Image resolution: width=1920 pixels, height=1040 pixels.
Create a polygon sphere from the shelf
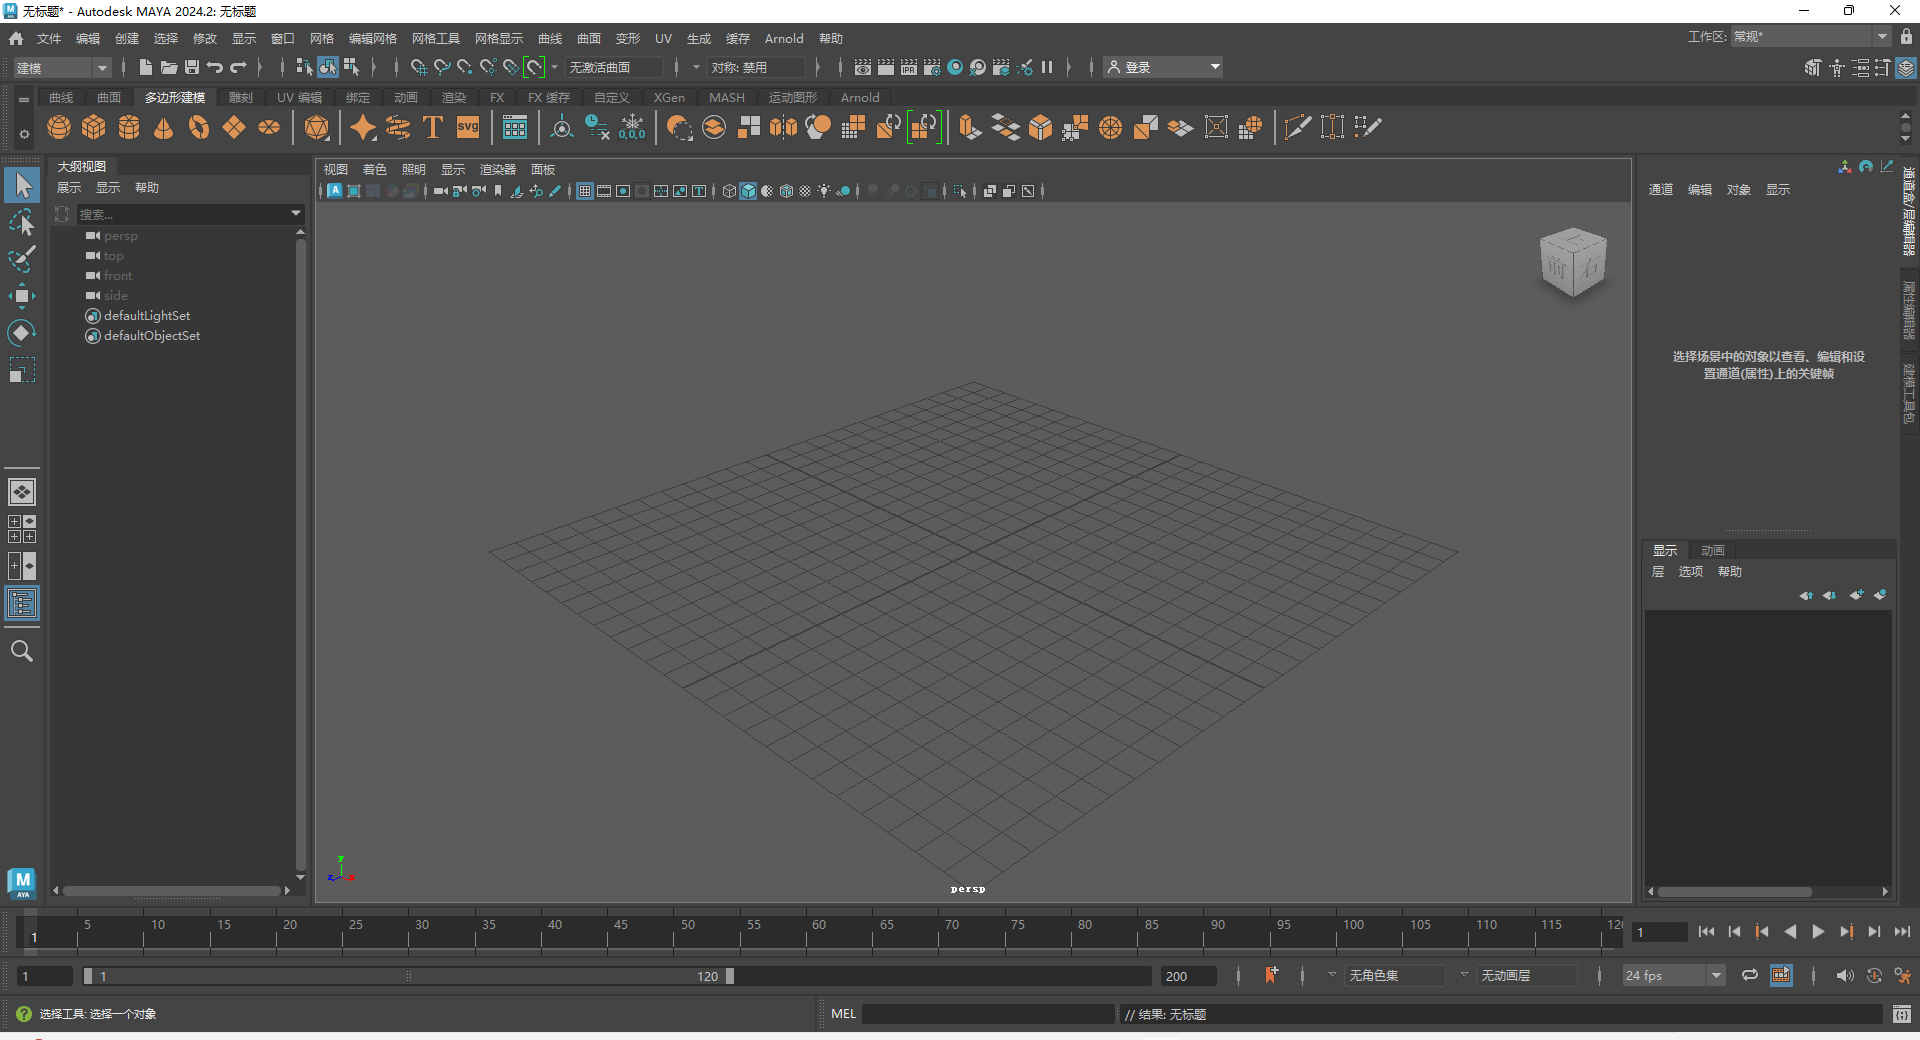[59, 127]
